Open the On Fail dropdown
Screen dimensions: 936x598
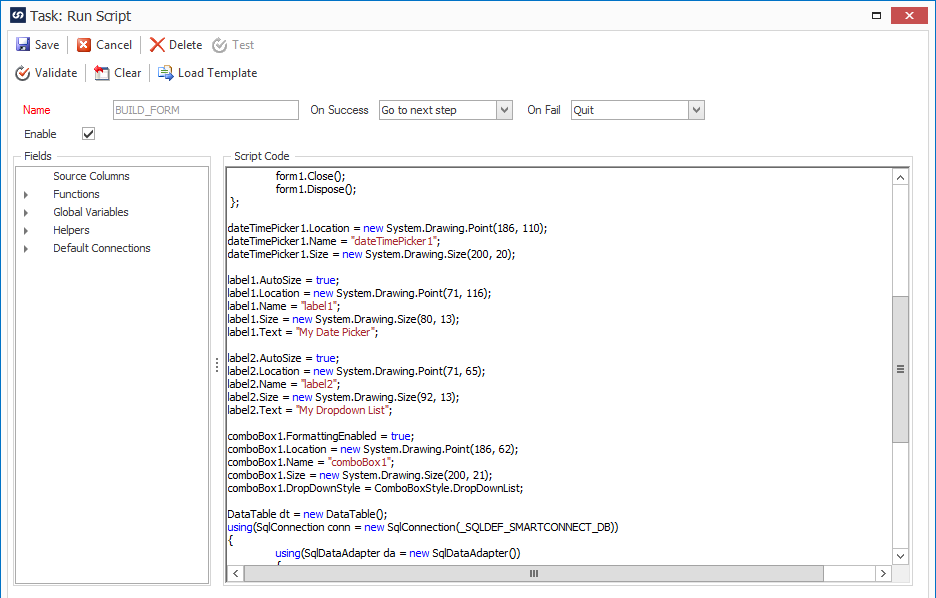(696, 110)
